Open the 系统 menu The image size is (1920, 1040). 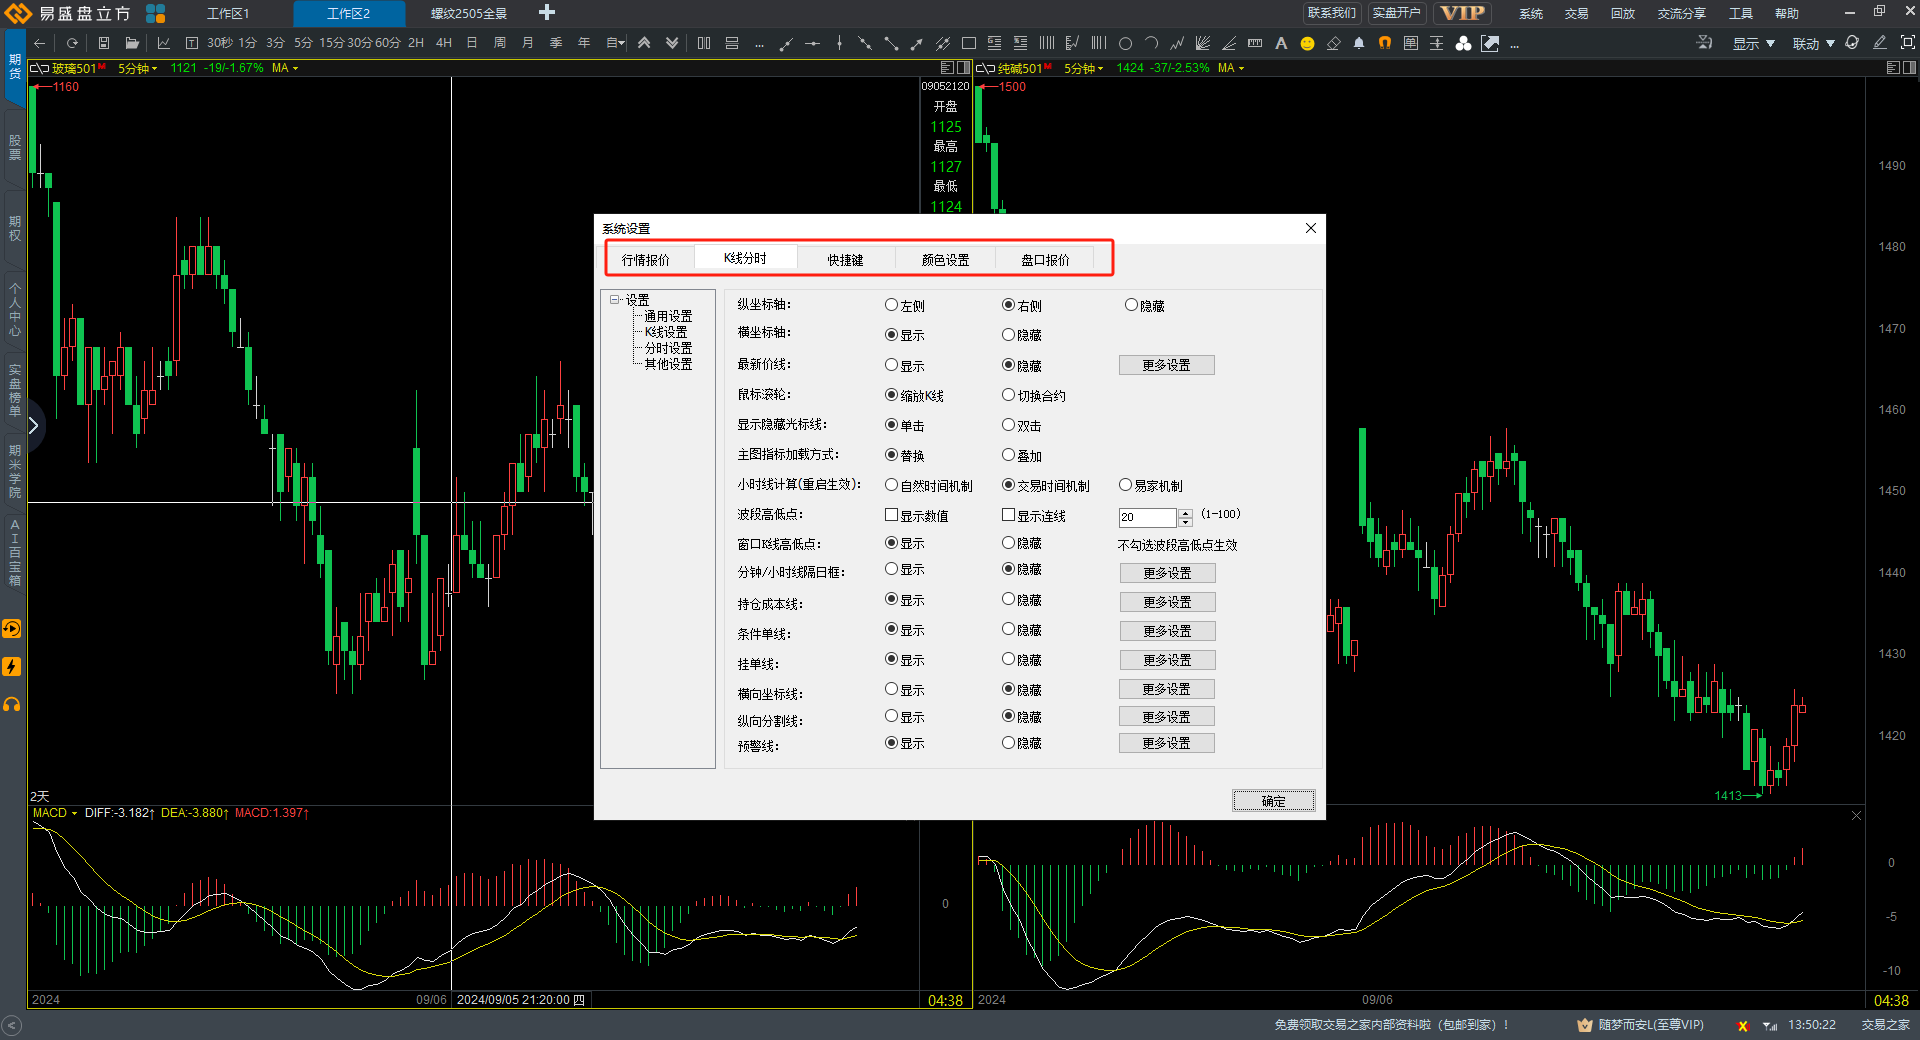coord(1530,13)
